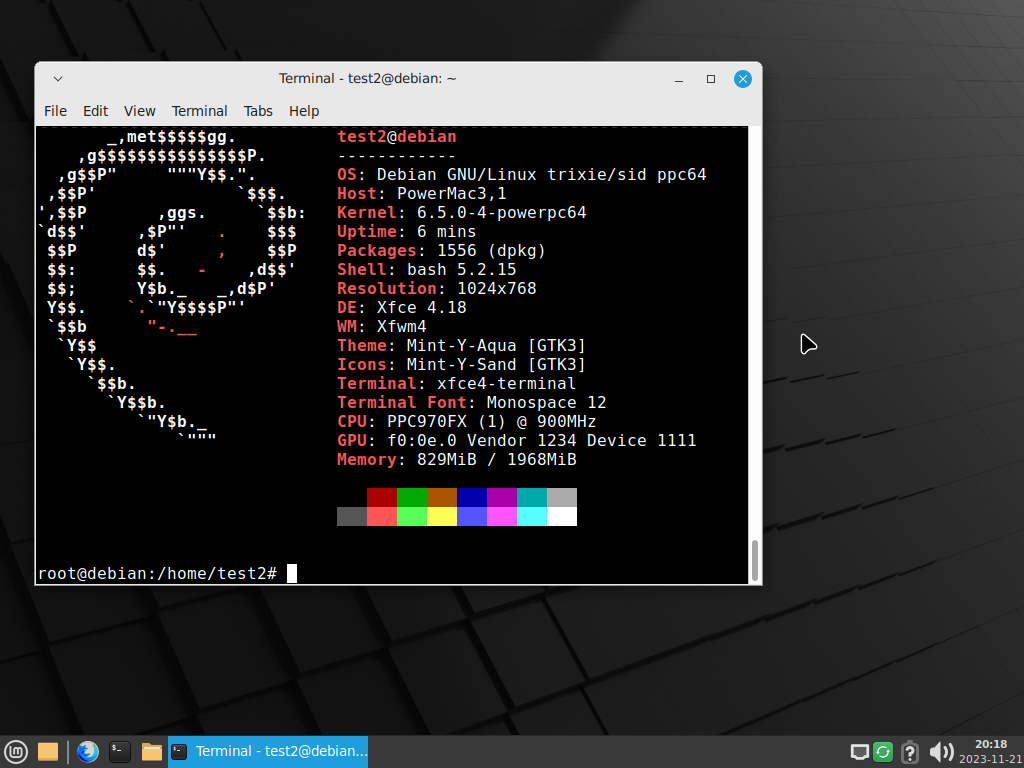The width and height of the screenshot is (1024, 768).
Task: Click the show desktop icon in taskbar
Action: (x=47, y=751)
